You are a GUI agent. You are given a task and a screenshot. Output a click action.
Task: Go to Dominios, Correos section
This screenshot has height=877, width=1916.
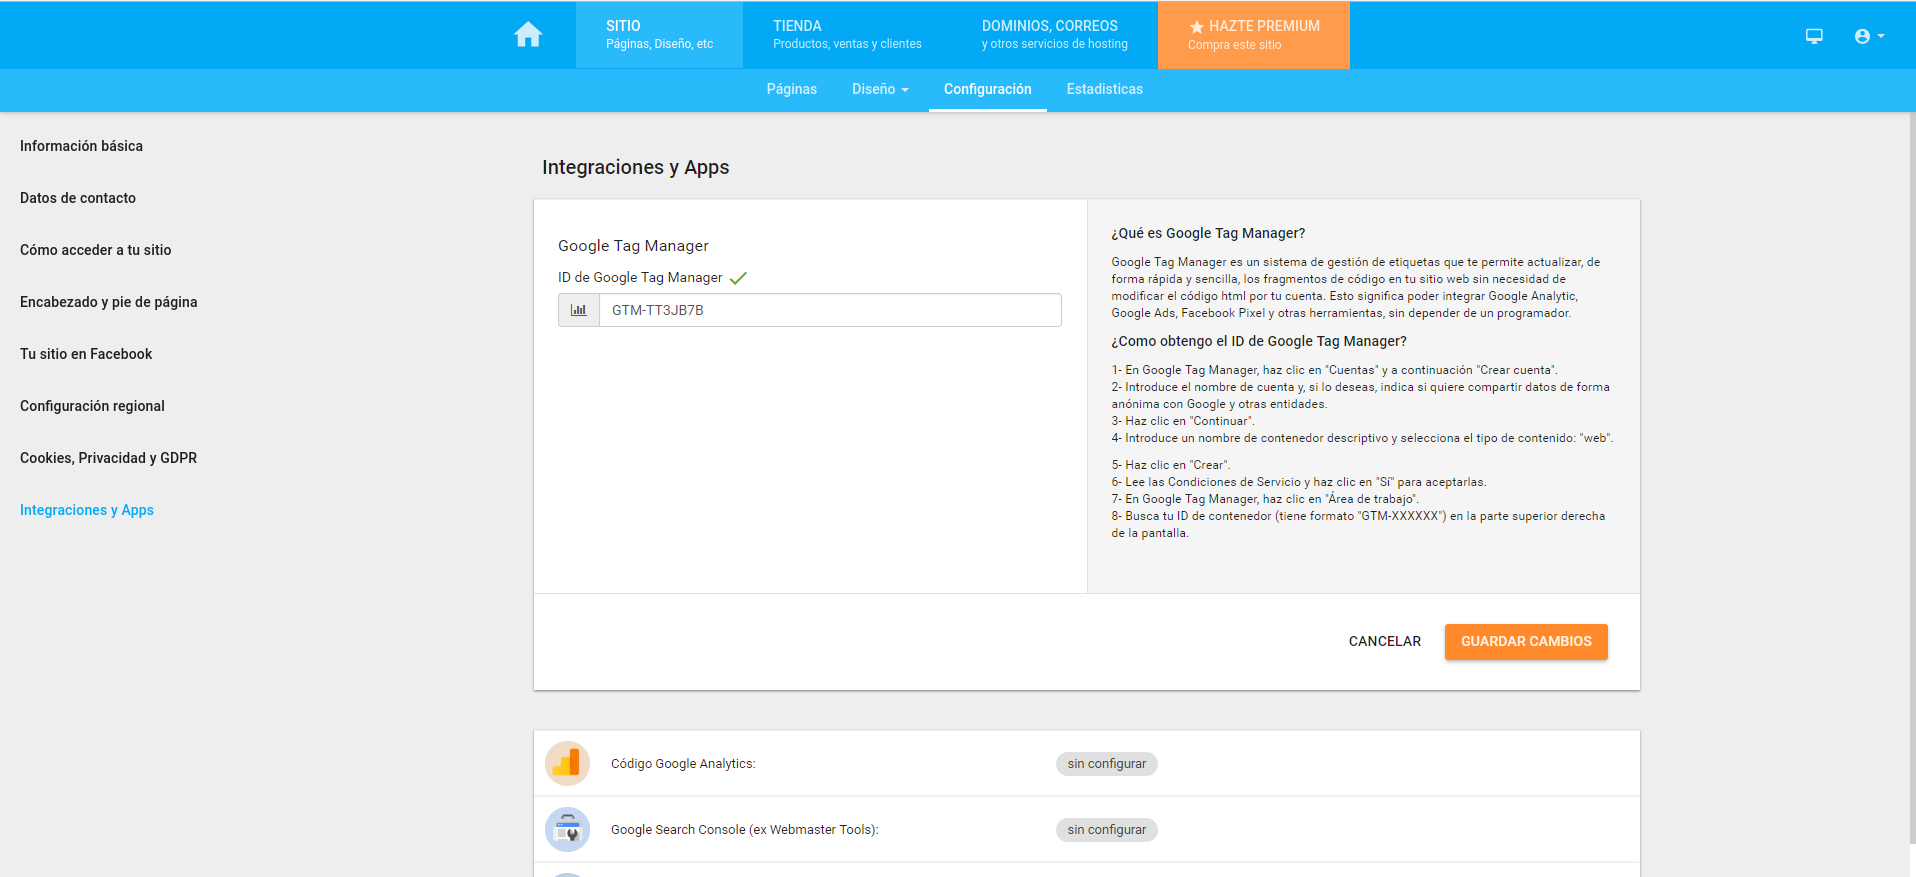click(1054, 35)
